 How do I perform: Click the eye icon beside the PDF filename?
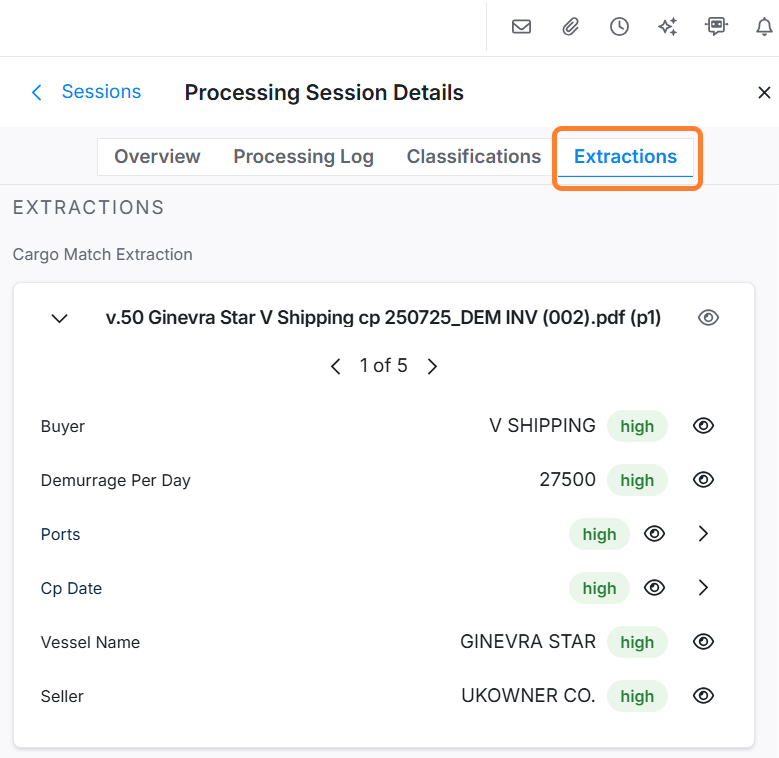[x=708, y=318]
